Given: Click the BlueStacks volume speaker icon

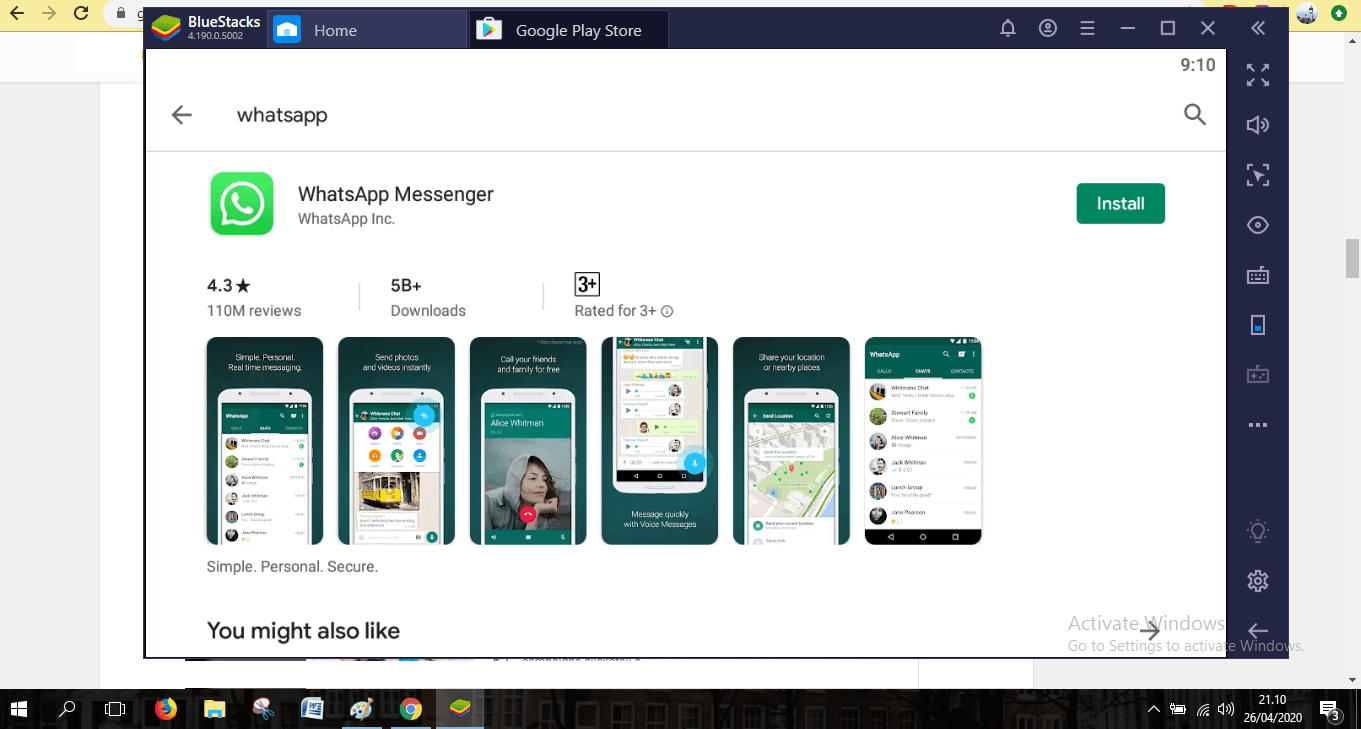Looking at the screenshot, I should [x=1258, y=125].
